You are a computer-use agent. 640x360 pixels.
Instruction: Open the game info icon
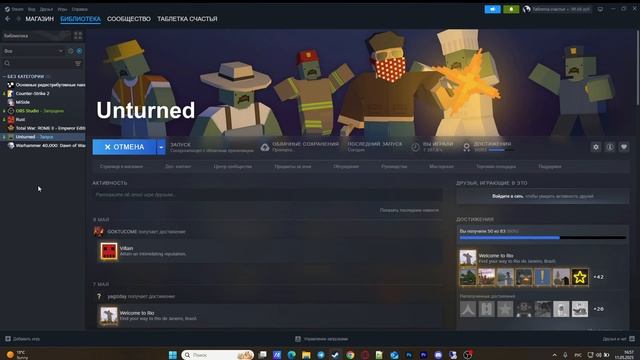610,147
